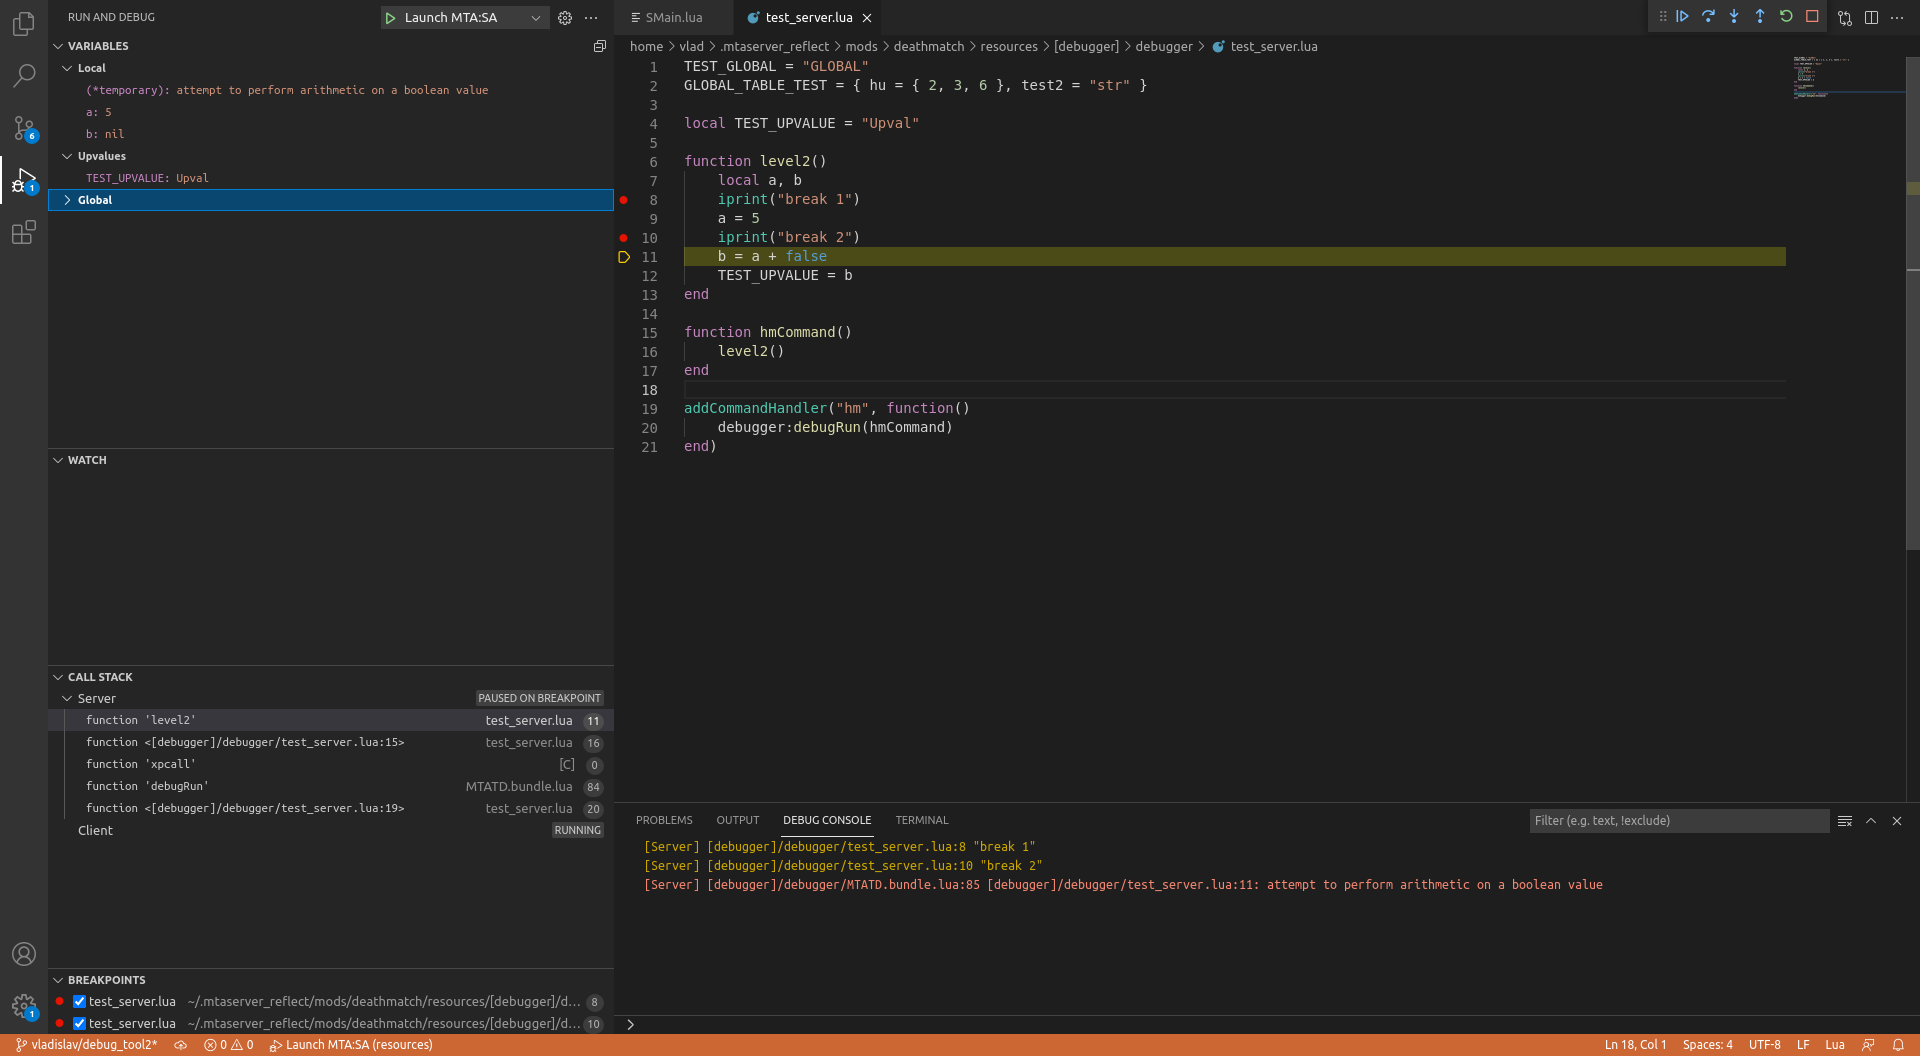Click the feedback icon in status bar
Viewport: 1920px width, 1056px height.
click(x=1868, y=1045)
